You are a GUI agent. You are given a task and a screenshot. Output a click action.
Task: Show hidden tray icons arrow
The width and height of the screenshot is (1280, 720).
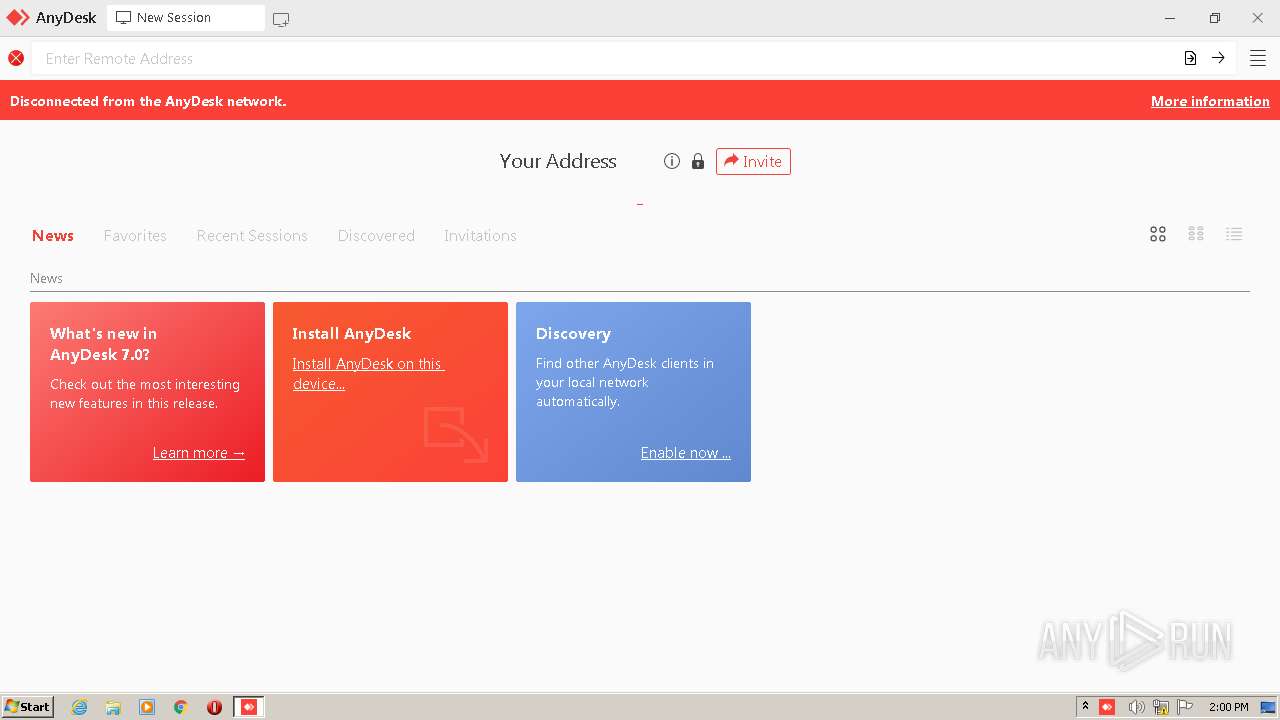1085,707
